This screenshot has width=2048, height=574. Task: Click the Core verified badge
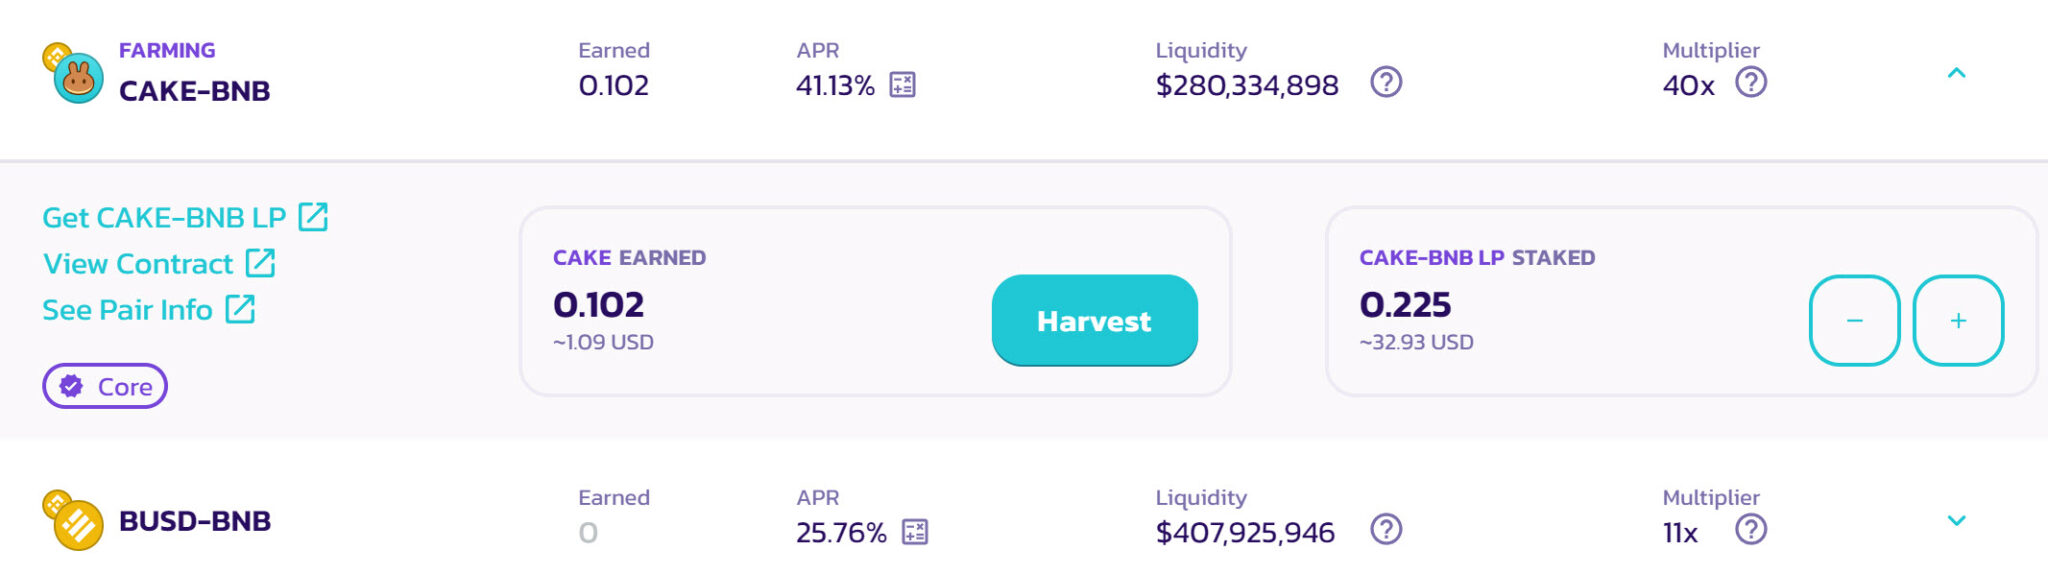click(105, 386)
